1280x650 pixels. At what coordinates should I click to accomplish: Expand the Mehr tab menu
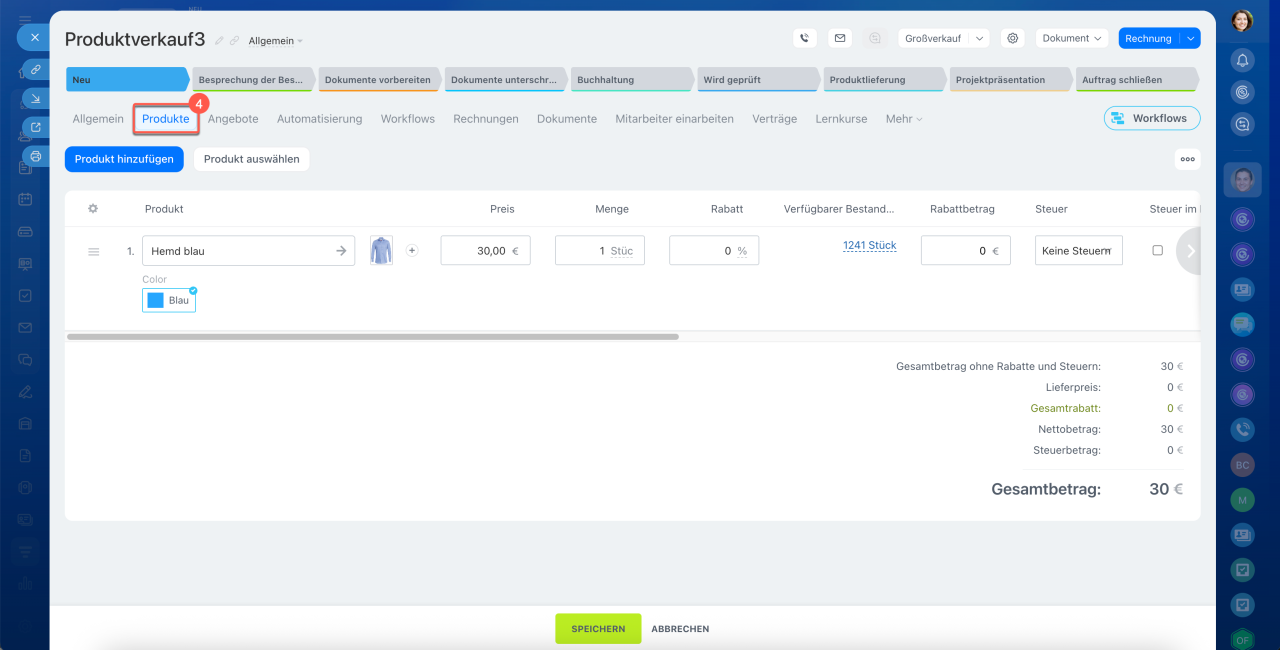[x=903, y=119]
